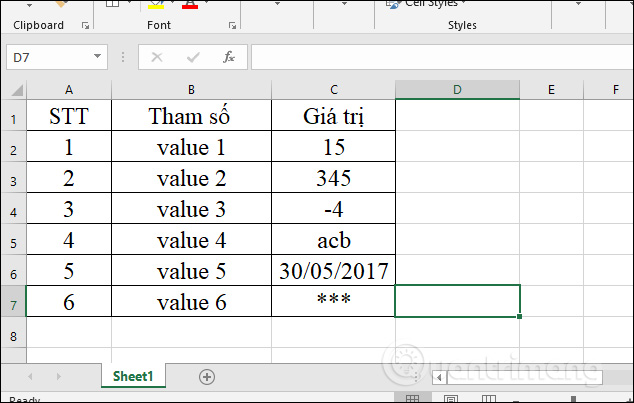
Task: Select cell containing value 3
Action: coord(191,209)
